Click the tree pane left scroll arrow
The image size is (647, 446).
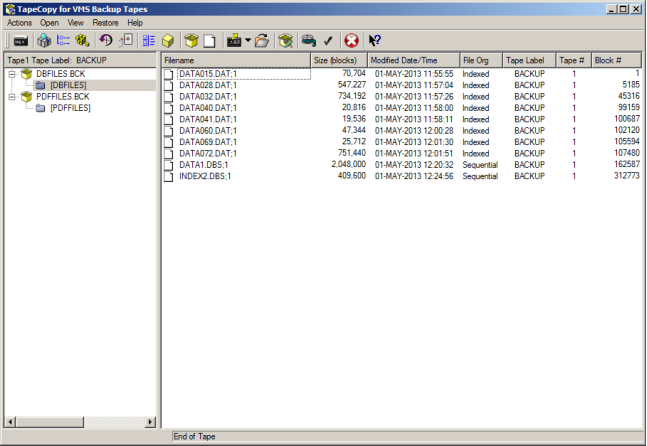coord(10,422)
